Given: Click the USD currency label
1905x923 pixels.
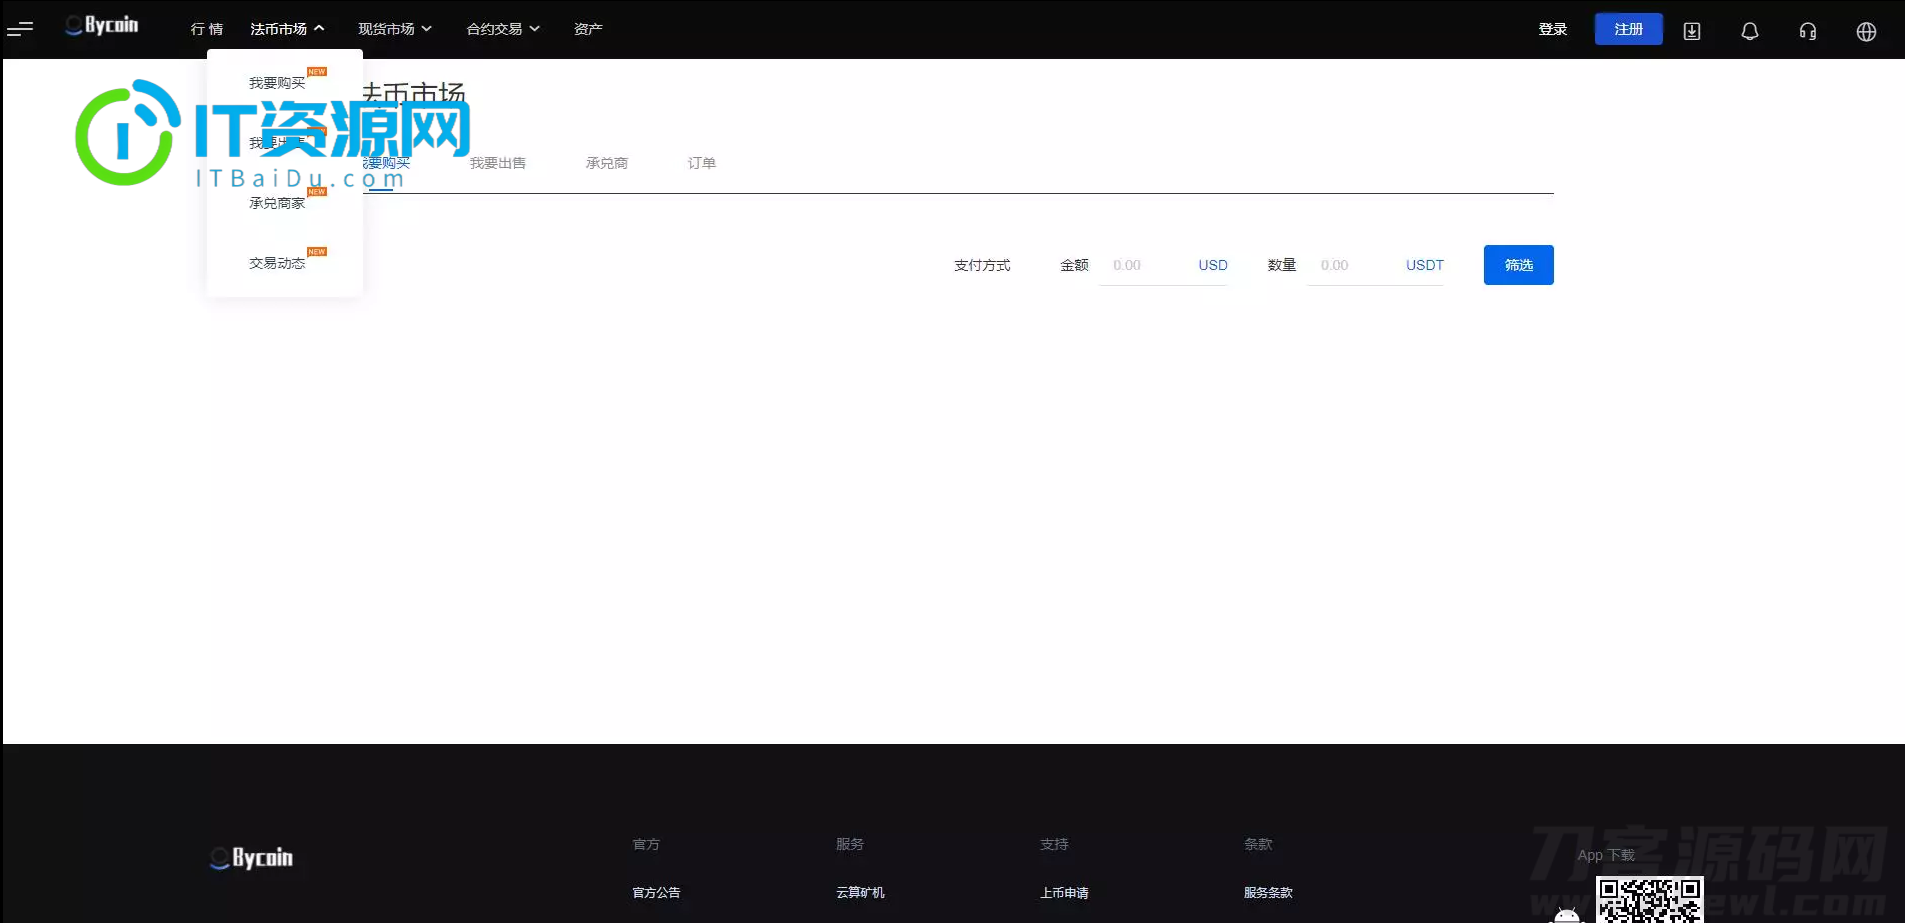Looking at the screenshot, I should point(1213,265).
